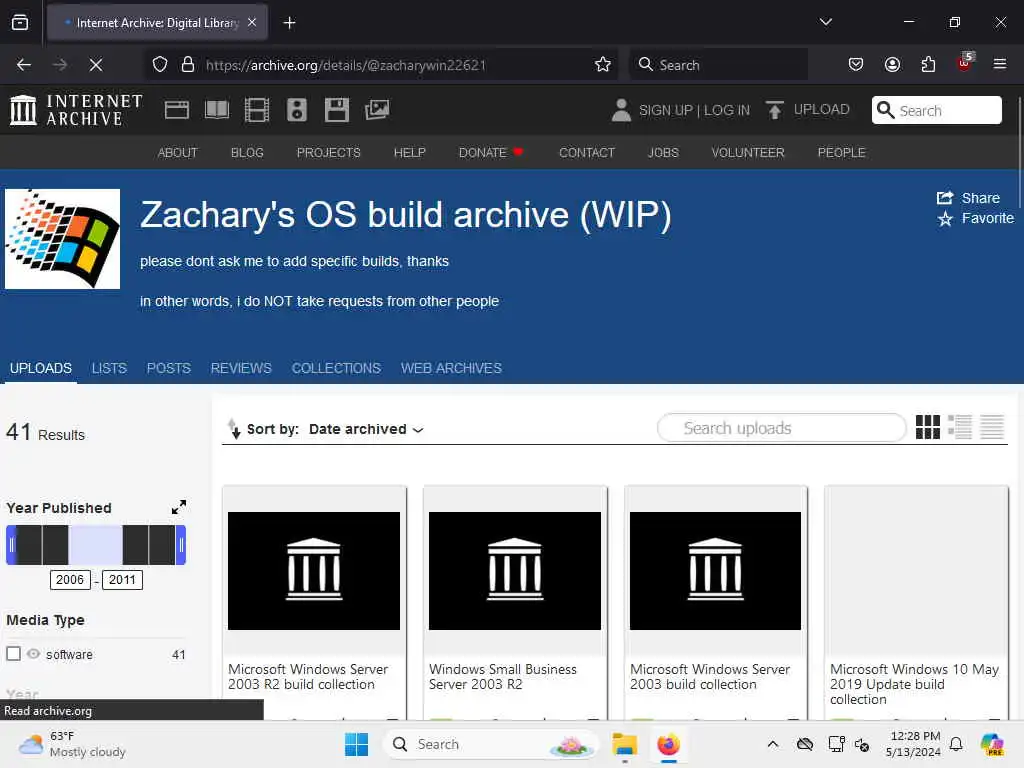Click the Donate link
Screen dimensions: 1024x768
click(x=491, y=152)
